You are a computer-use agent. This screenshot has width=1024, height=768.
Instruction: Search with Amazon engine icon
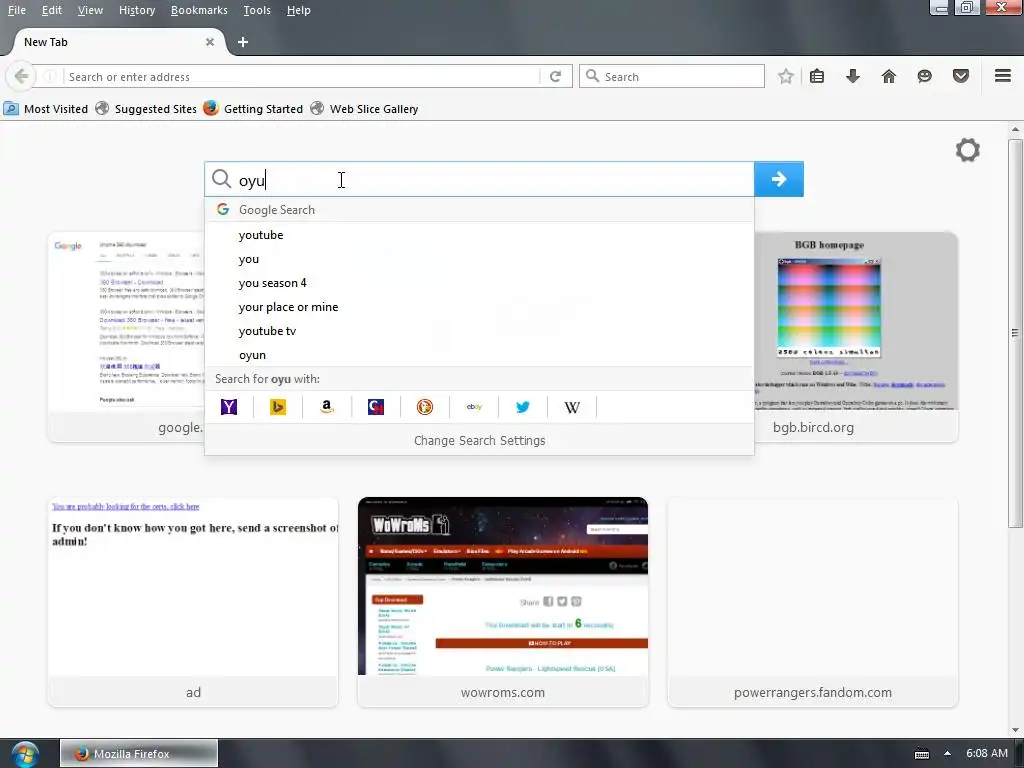[327, 407]
